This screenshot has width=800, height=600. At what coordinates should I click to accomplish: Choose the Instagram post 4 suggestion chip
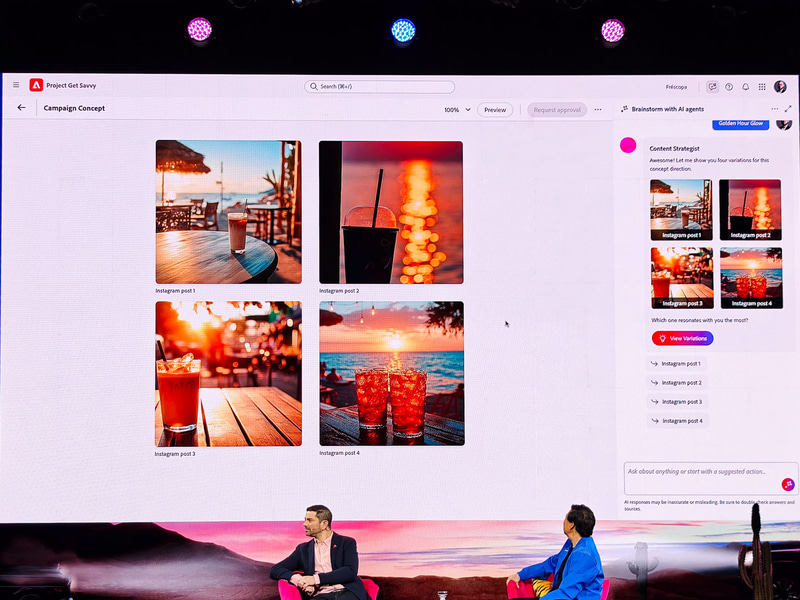(678, 421)
